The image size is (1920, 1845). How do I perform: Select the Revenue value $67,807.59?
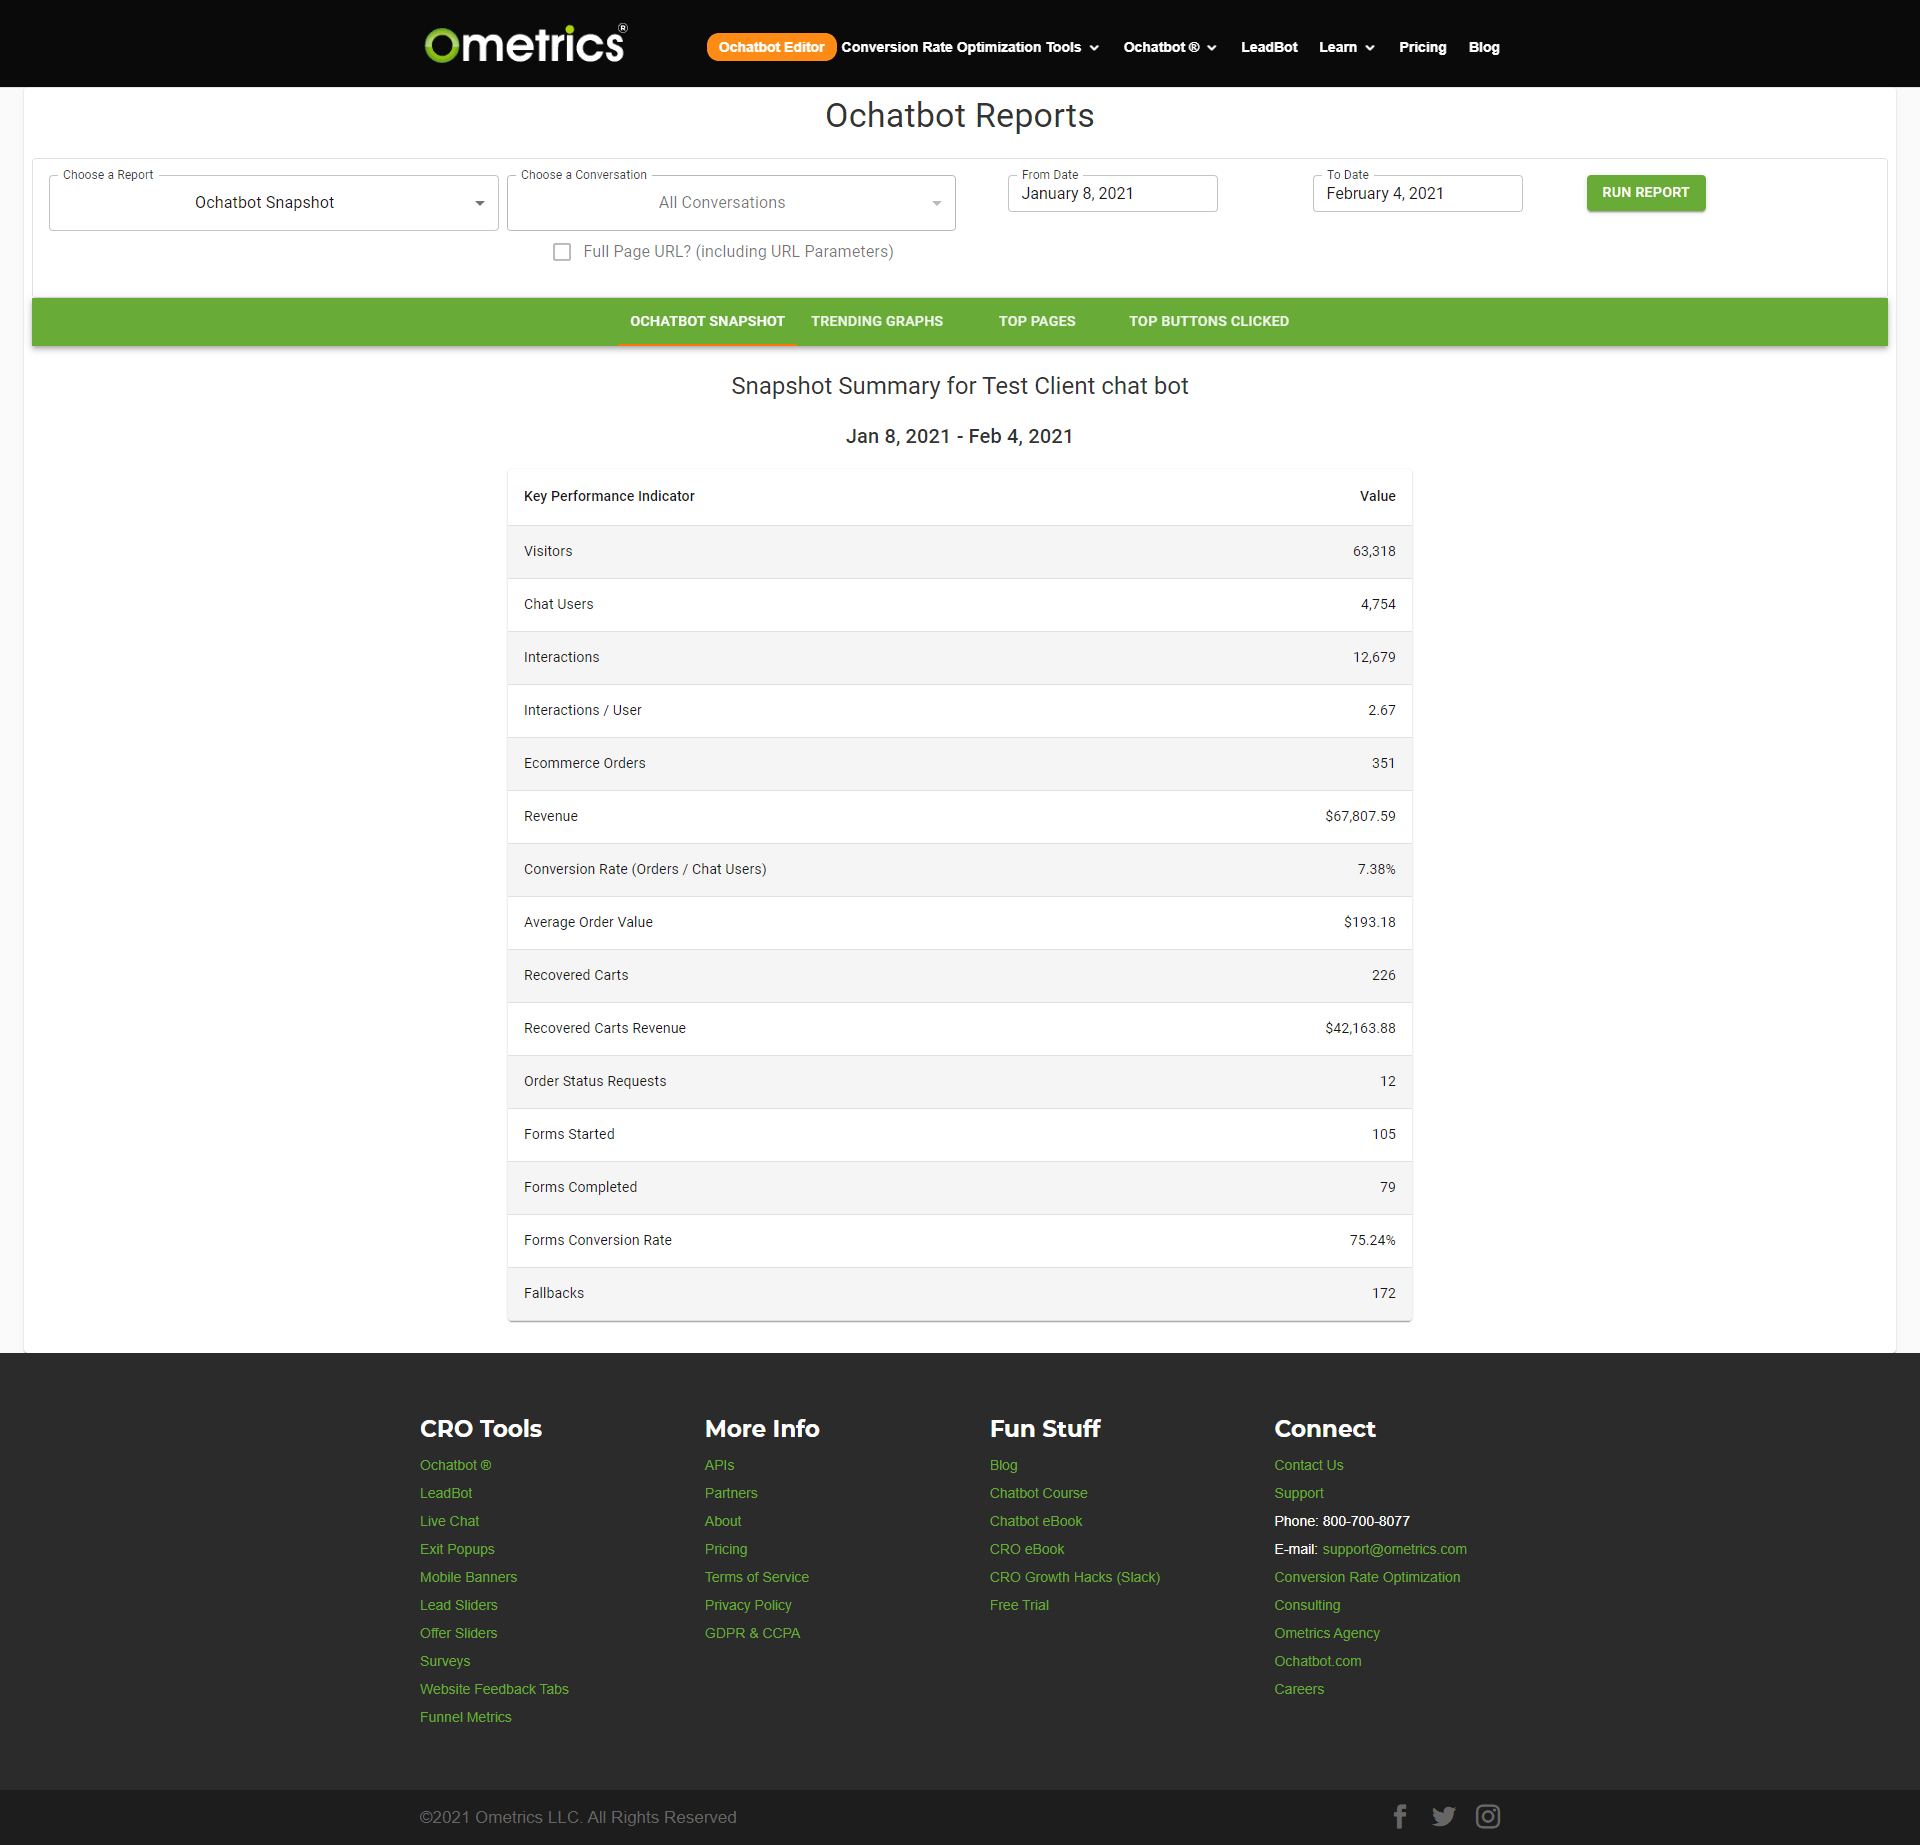pos(1360,816)
